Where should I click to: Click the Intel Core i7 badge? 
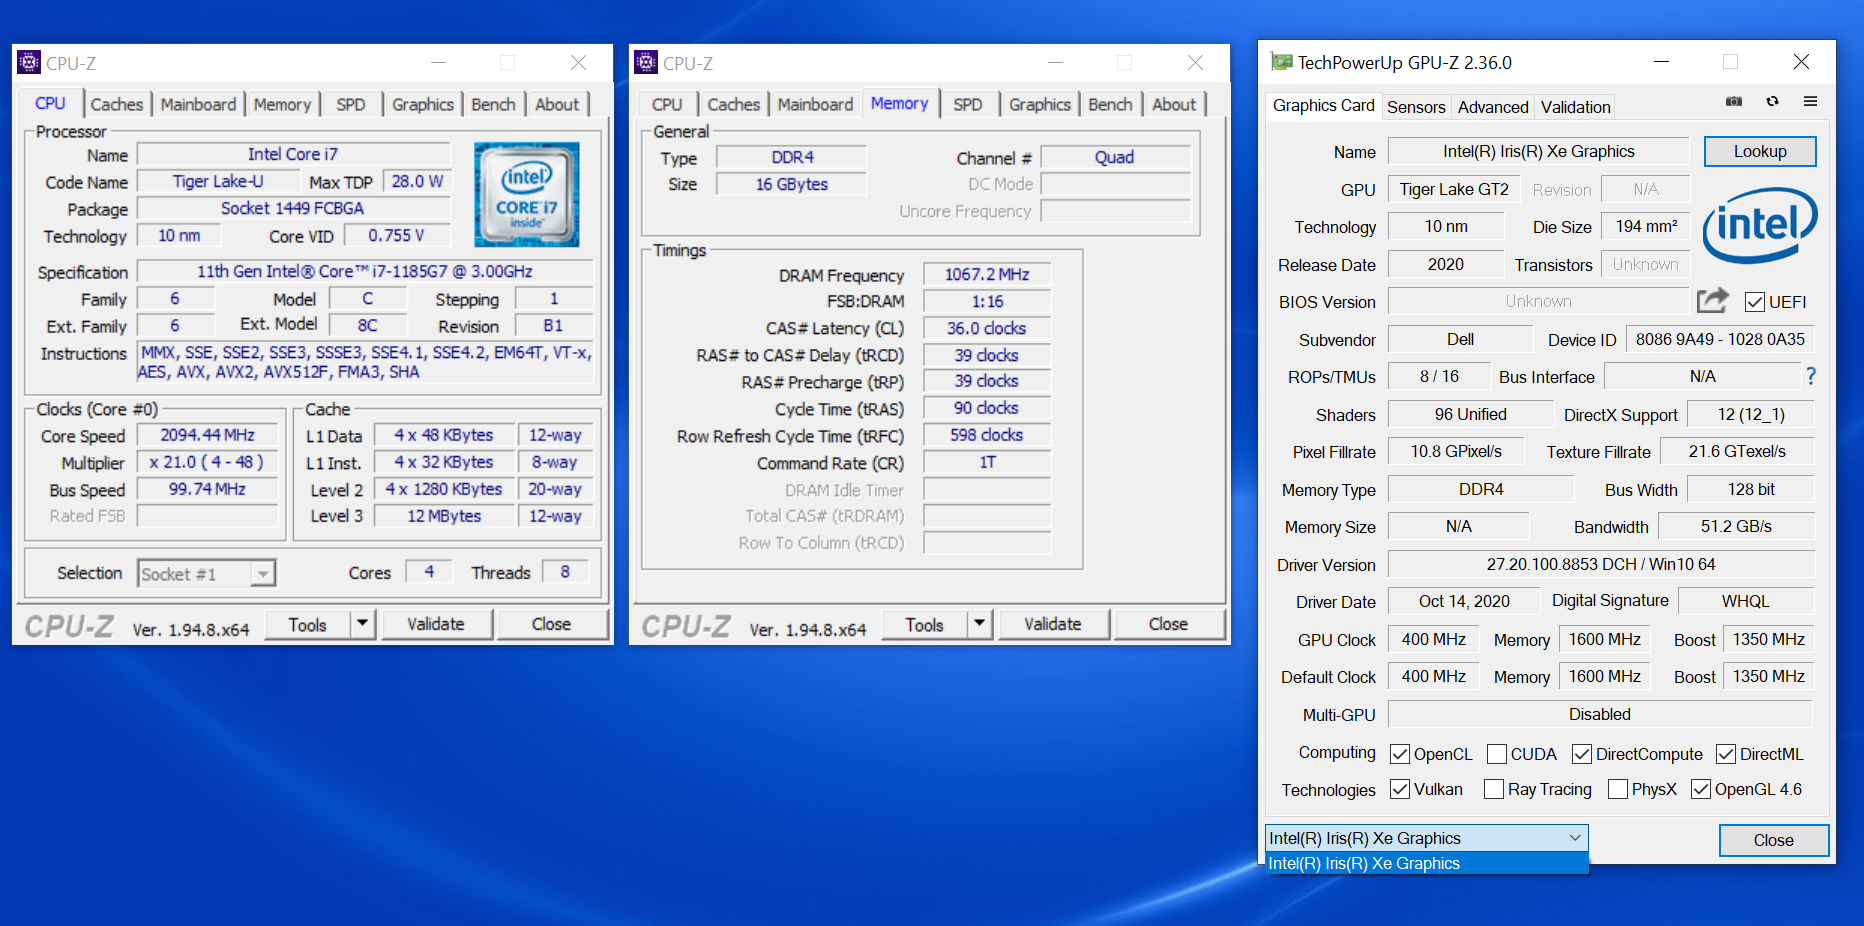coord(526,194)
